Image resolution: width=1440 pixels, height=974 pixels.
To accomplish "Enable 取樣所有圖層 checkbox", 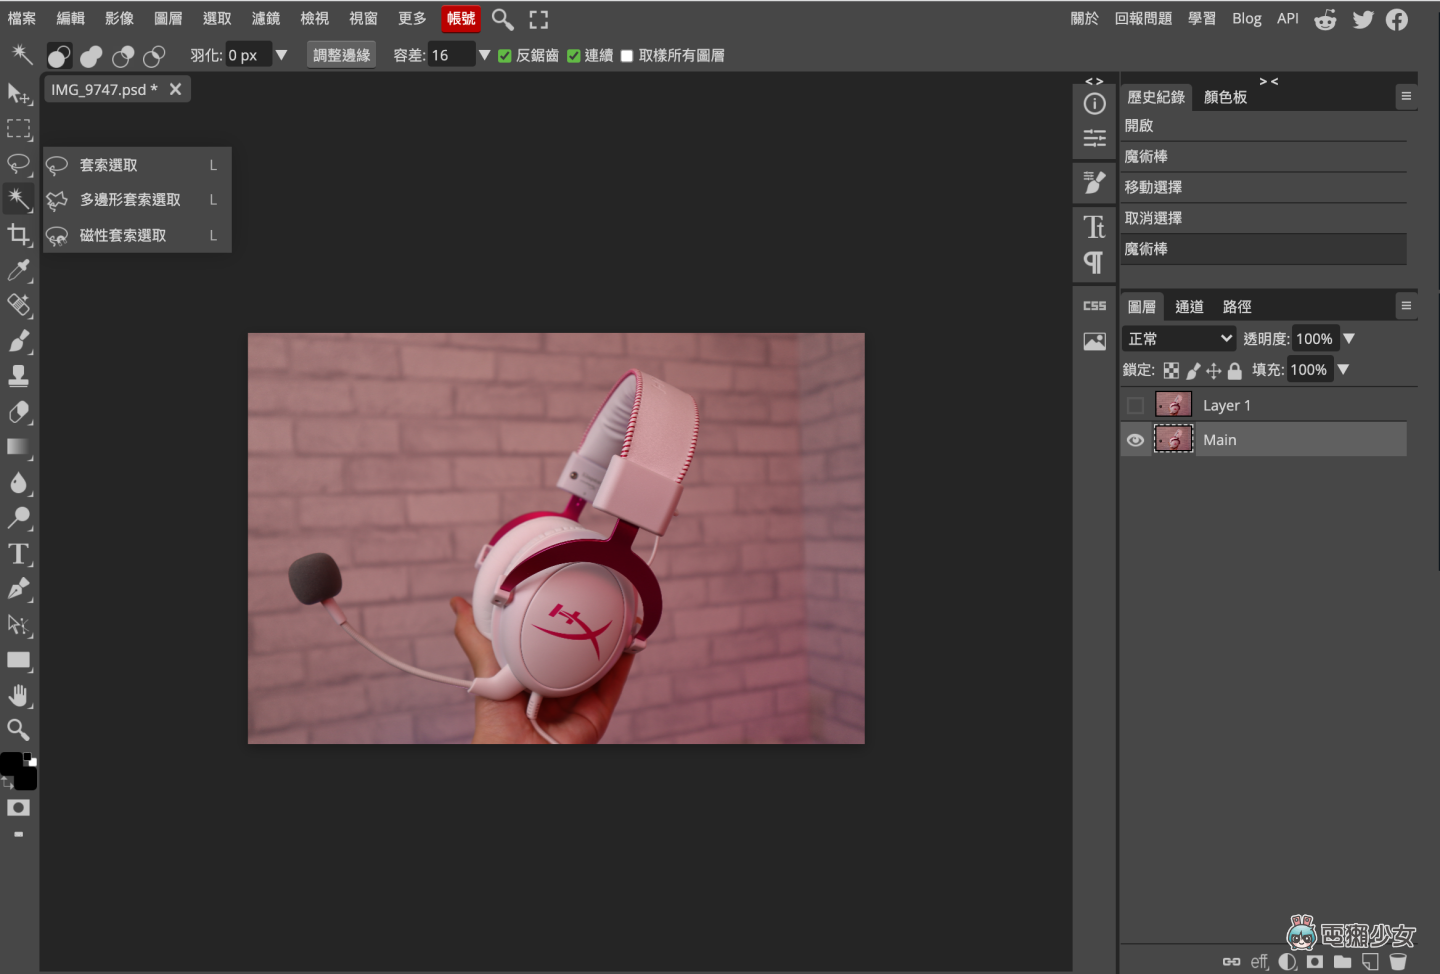I will 627,56.
